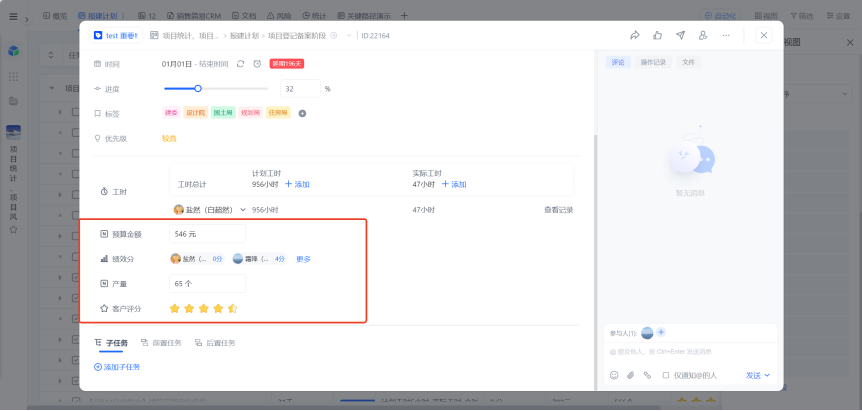Click the participant avatar next to 参与人
Image resolution: width=862 pixels, height=411 pixels.
tap(647, 332)
